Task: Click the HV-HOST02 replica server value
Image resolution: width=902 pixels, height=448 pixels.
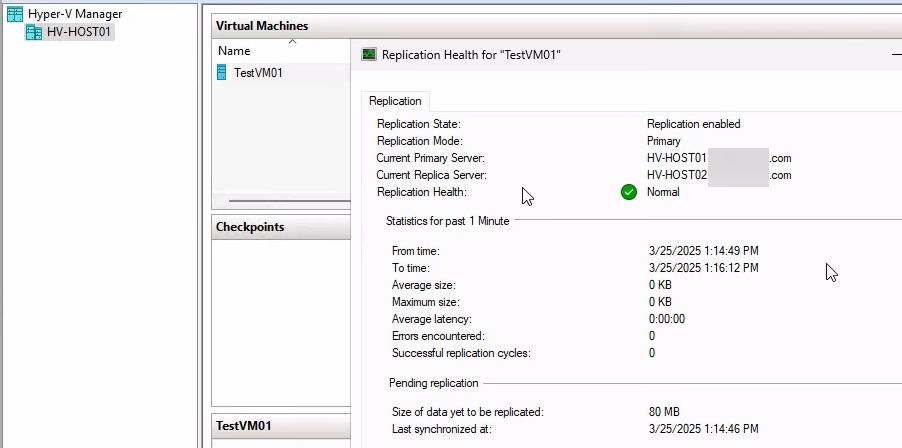Action: (719, 175)
